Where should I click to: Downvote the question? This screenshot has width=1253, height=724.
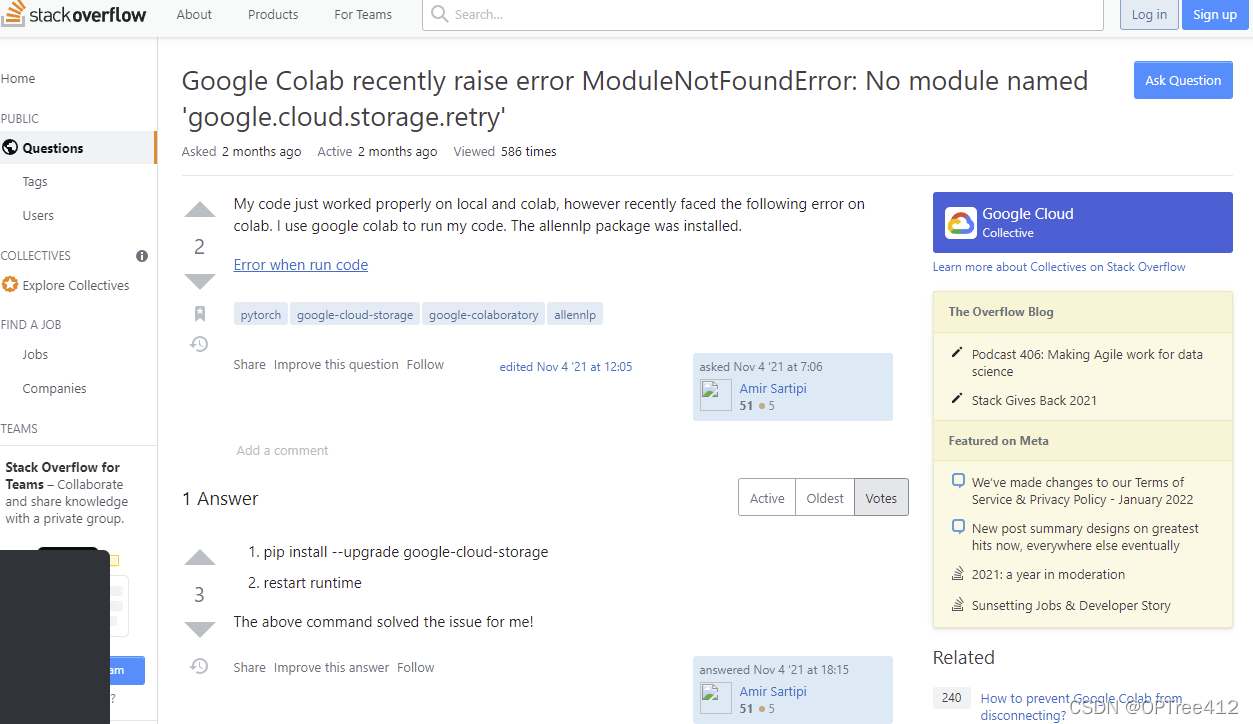point(199,281)
